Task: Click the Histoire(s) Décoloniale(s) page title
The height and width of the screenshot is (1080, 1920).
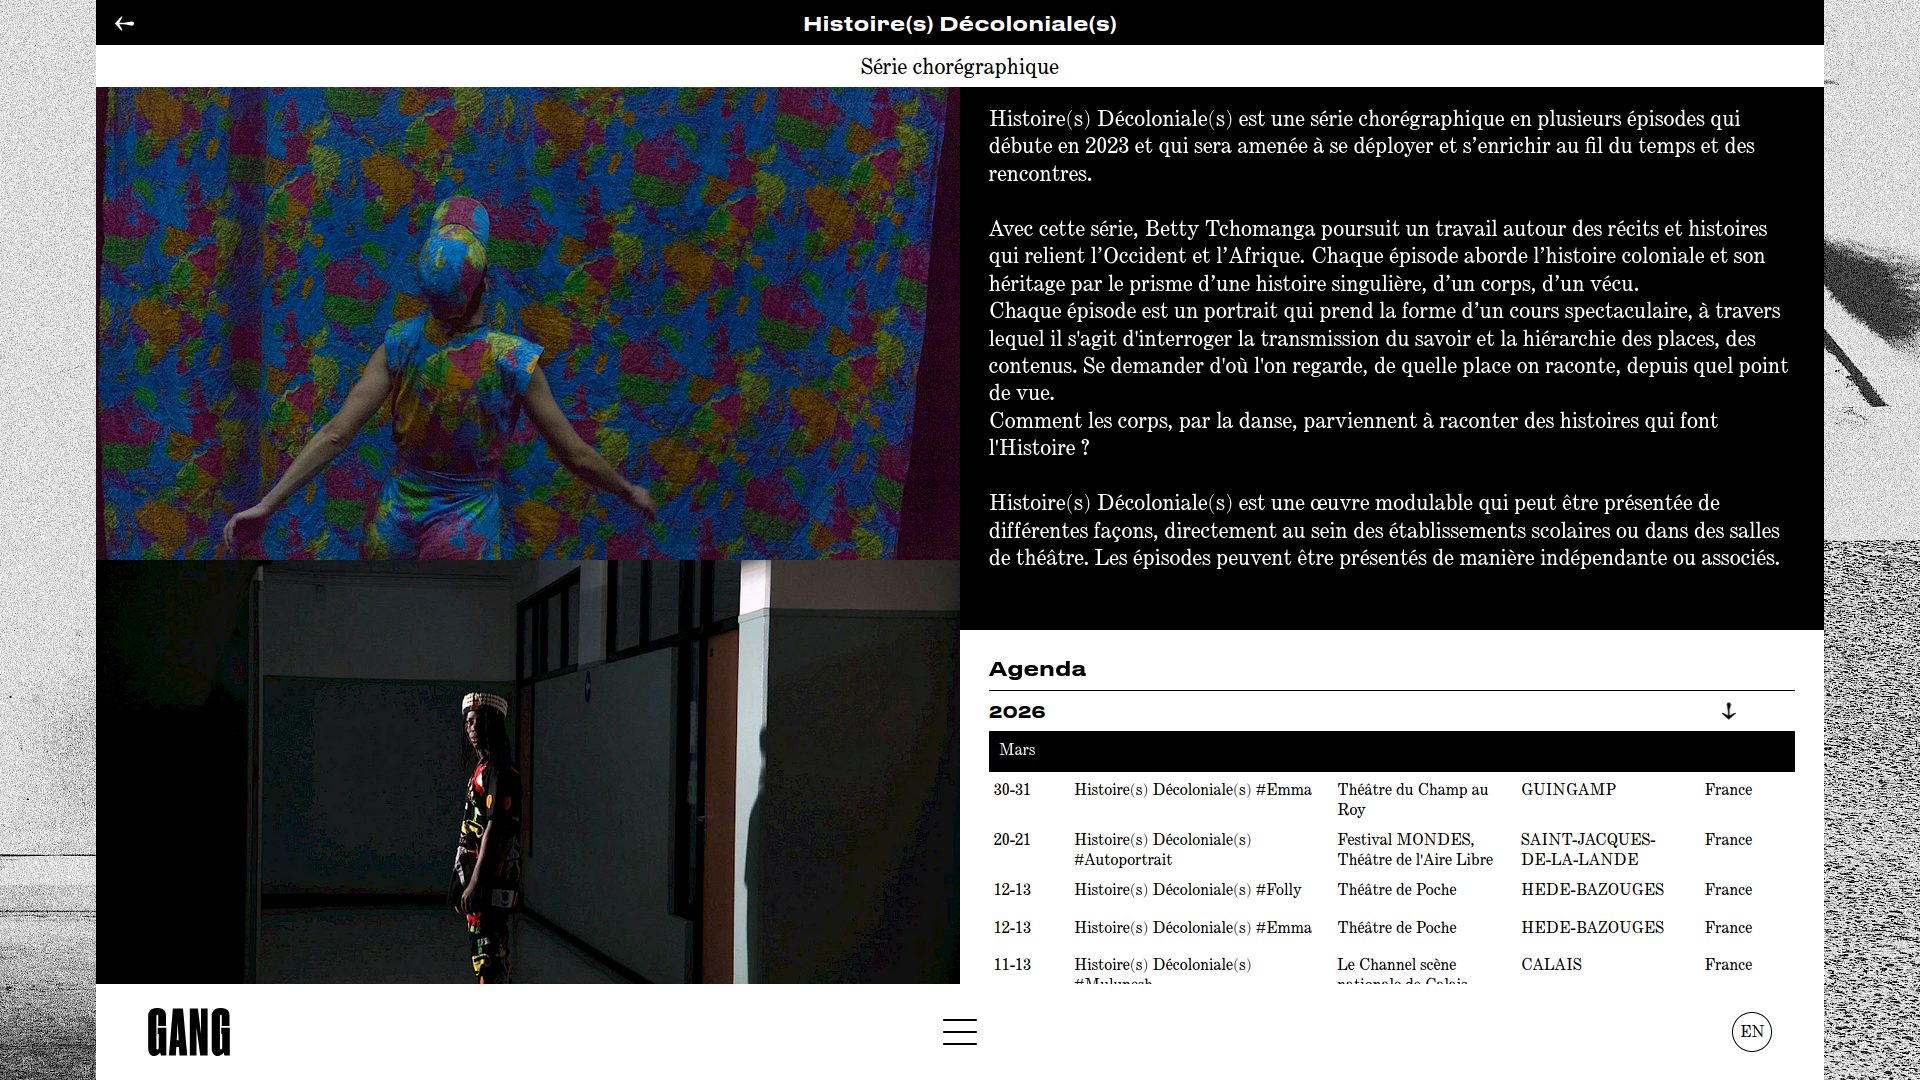Action: point(959,23)
